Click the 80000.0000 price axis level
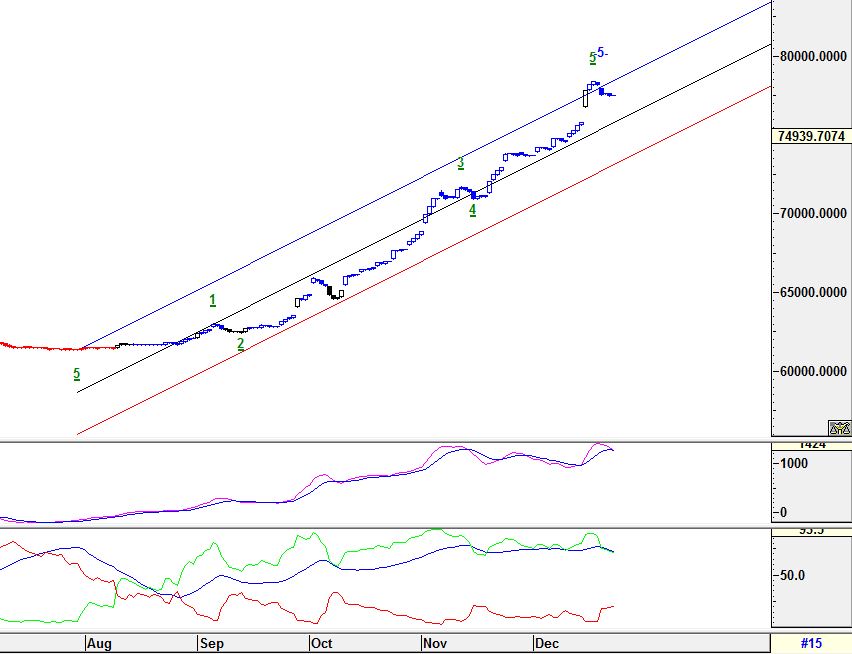This screenshot has height=654, width=852. click(812, 56)
